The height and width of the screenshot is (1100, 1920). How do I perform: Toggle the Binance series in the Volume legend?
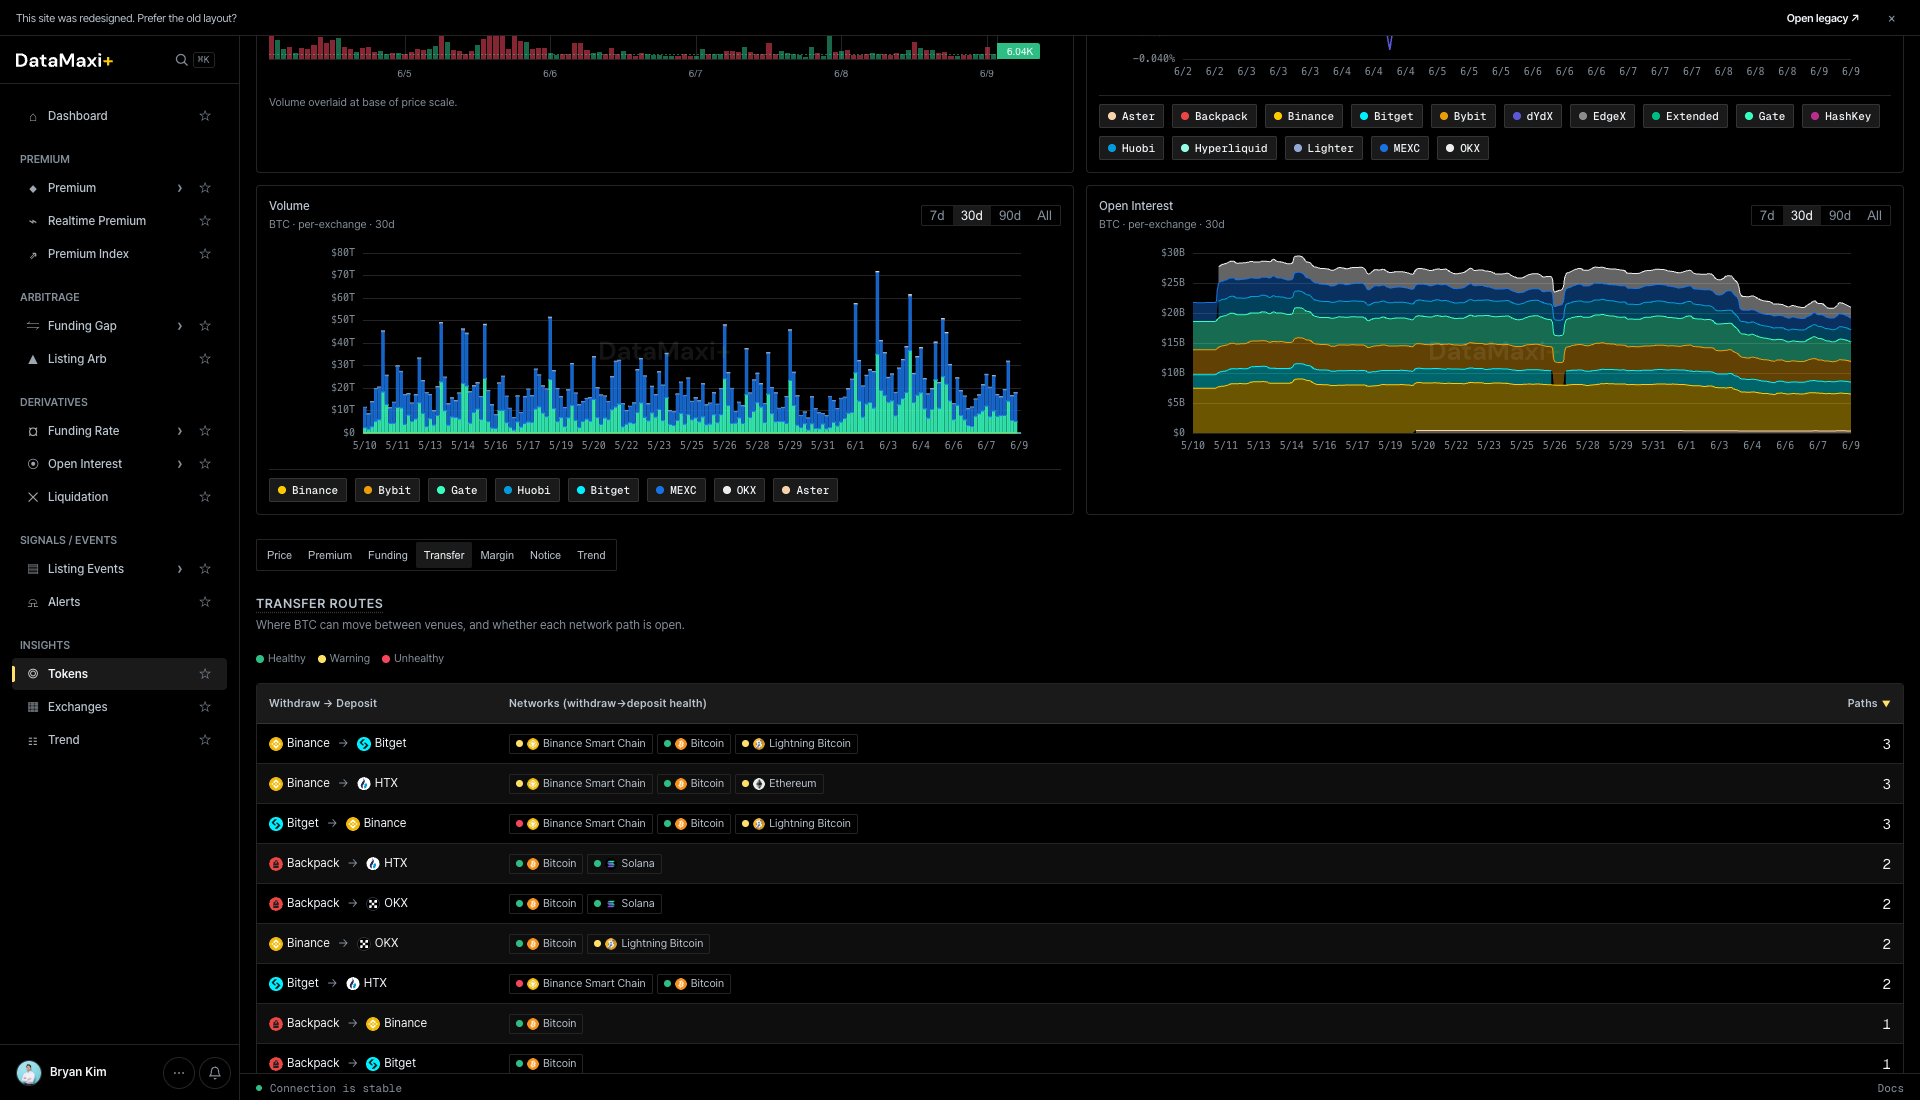coord(308,490)
